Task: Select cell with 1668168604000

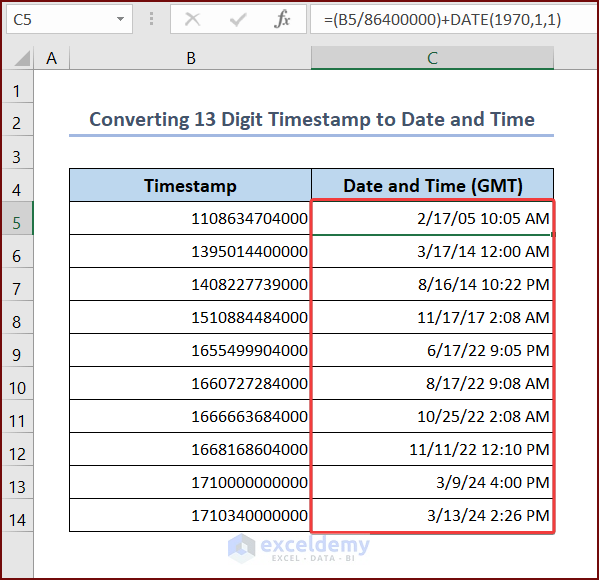Action: tap(190, 449)
